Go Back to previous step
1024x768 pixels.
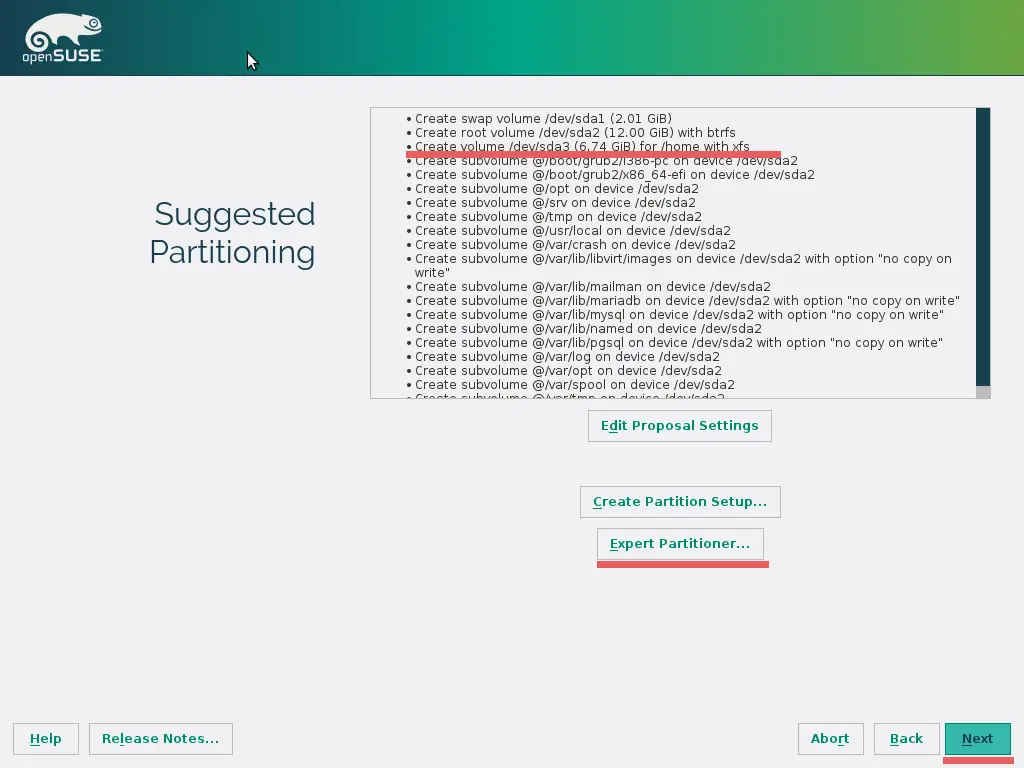click(906, 739)
